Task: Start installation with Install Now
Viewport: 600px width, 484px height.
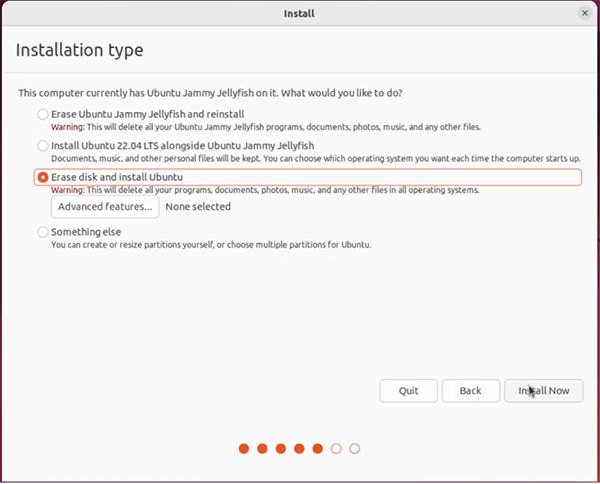Action: click(544, 391)
